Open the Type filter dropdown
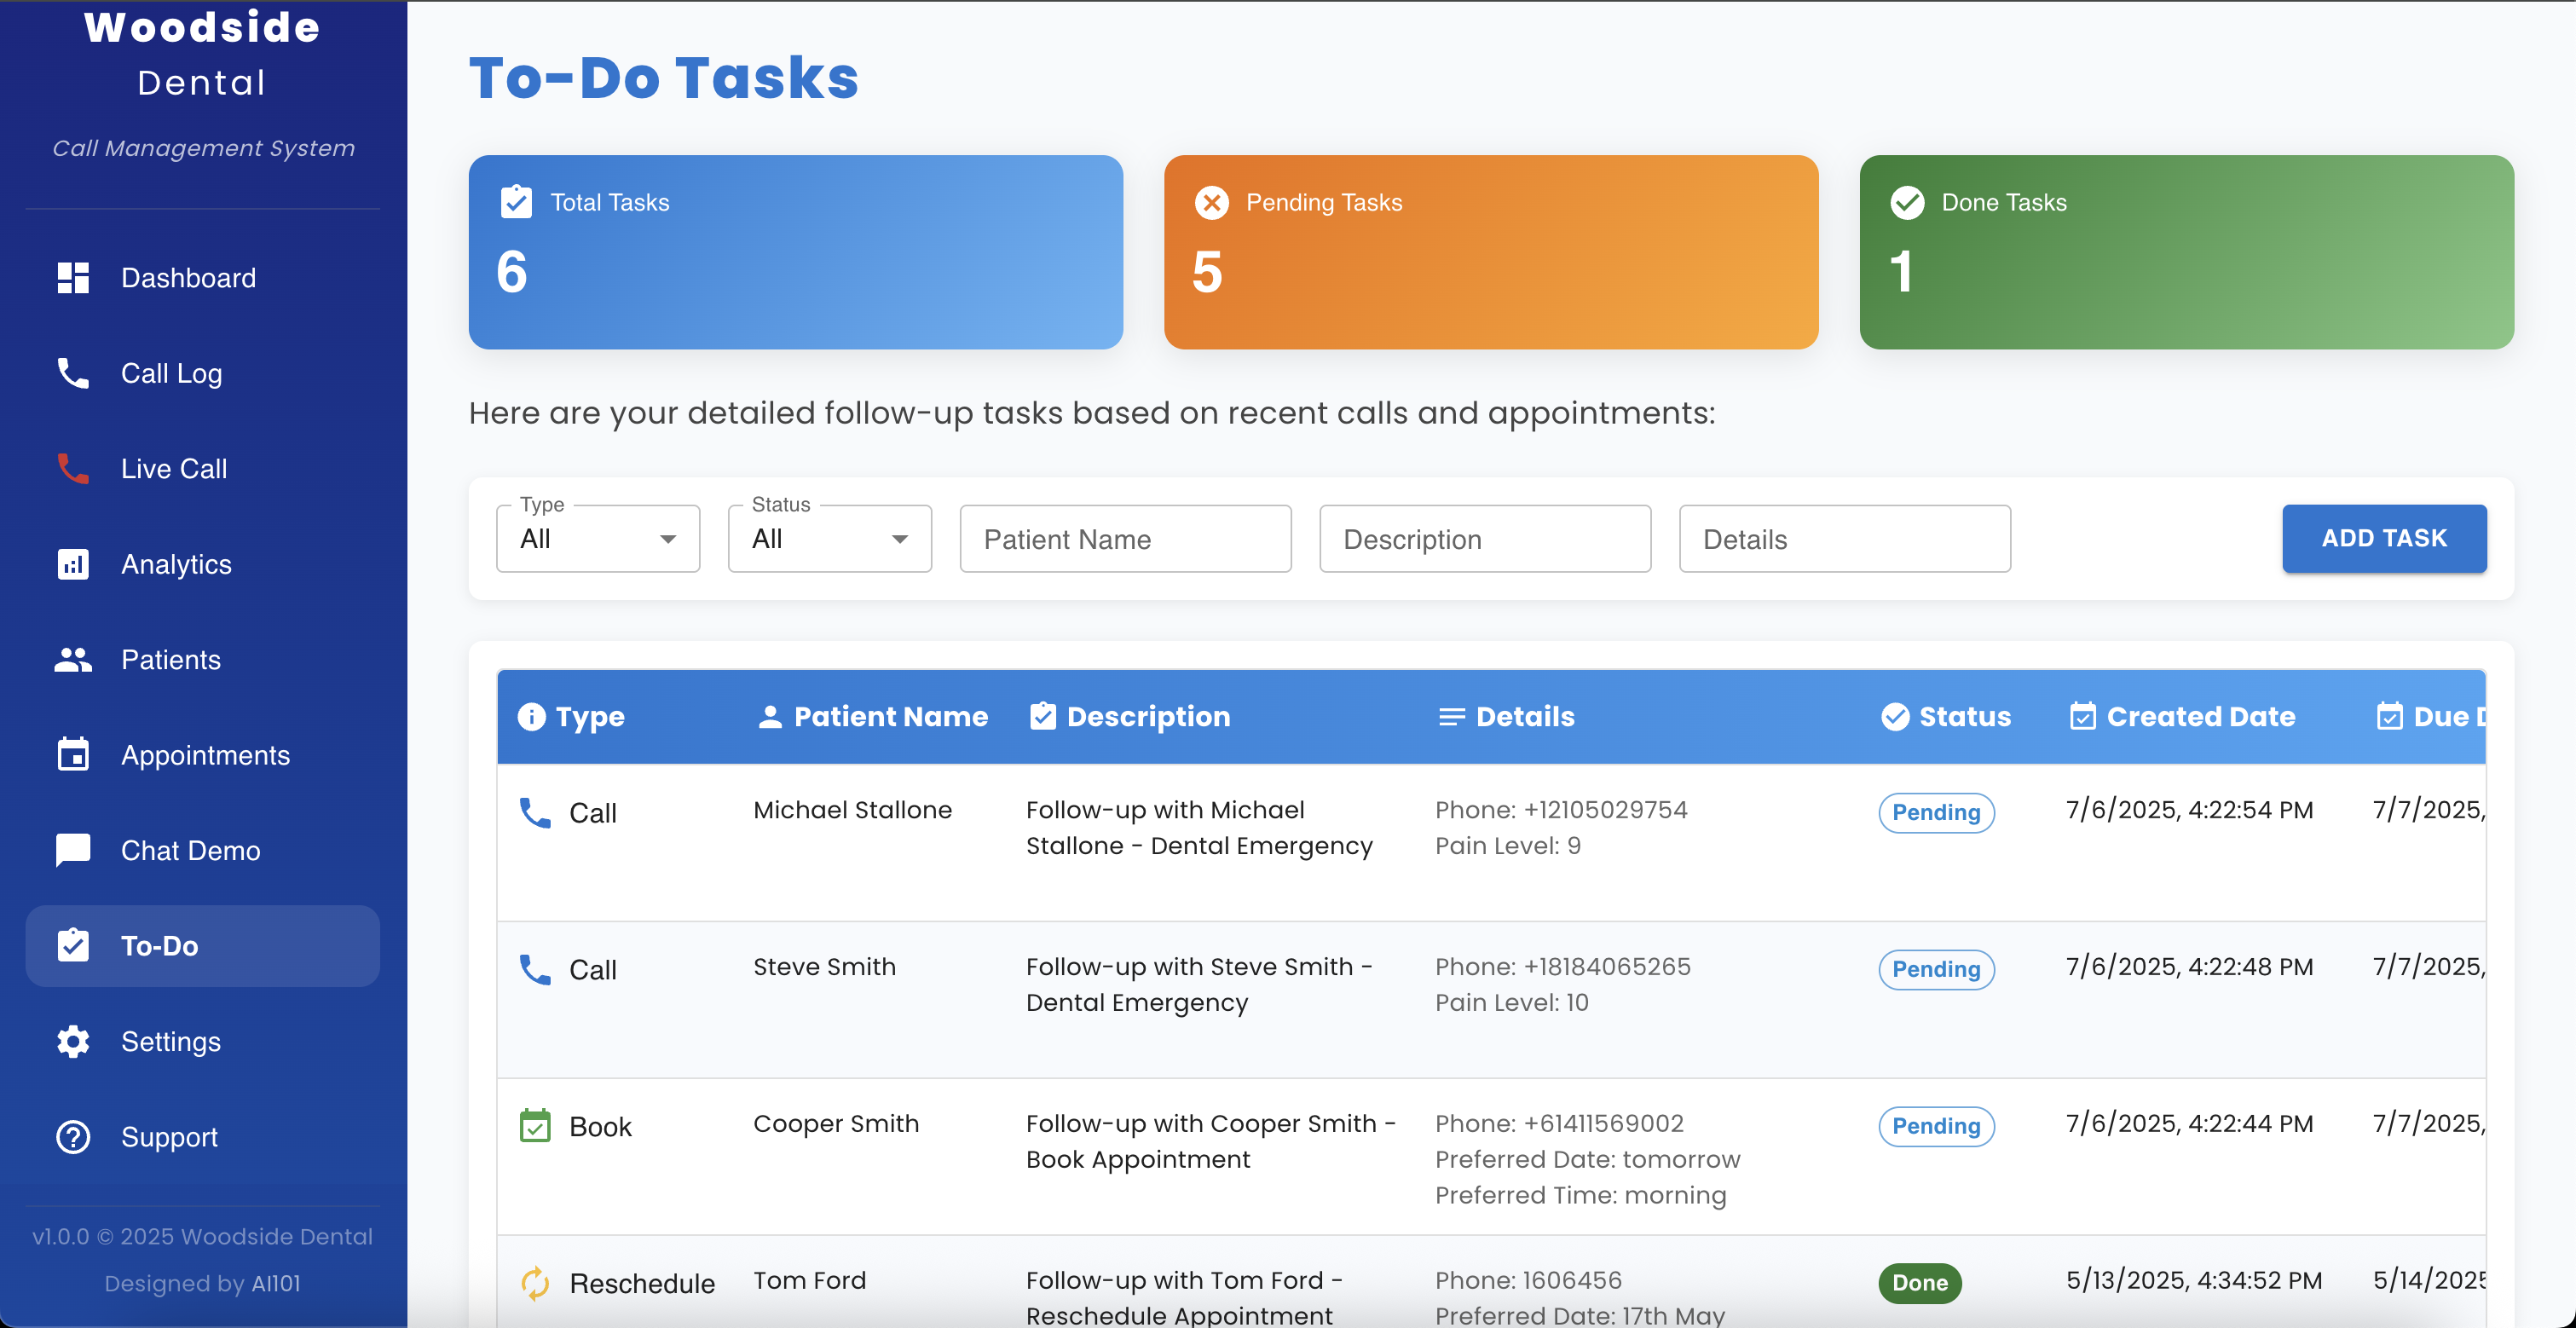 598,539
